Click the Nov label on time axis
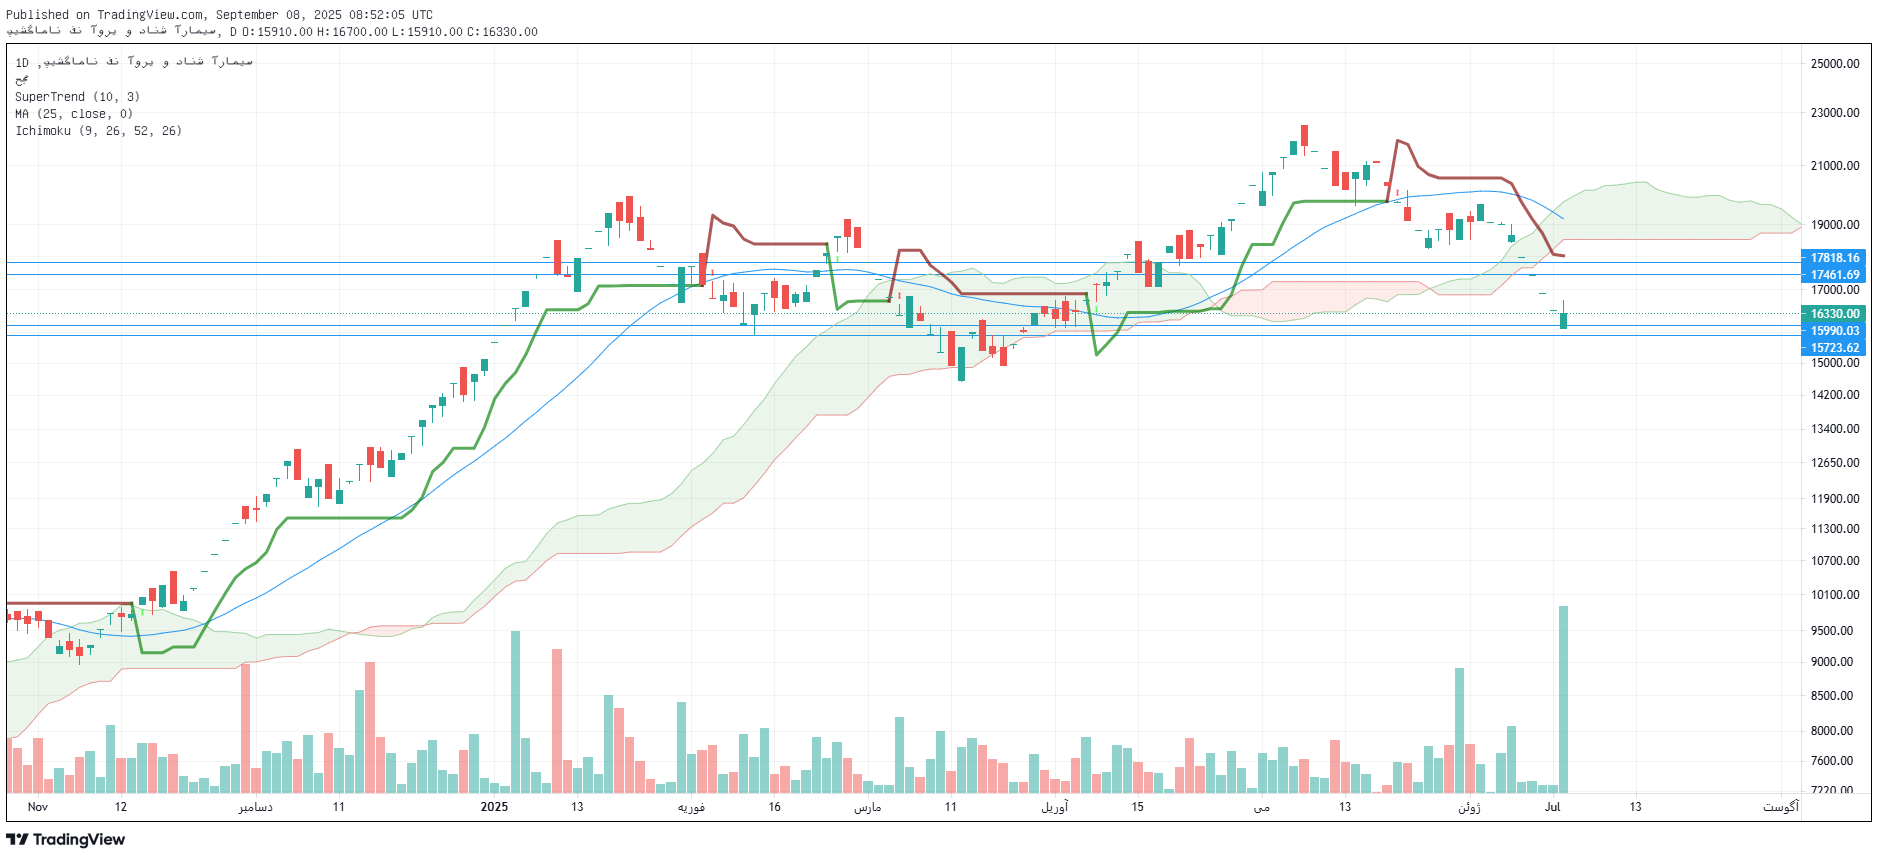The width and height of the screenshot is (1878, 858). pyautogui.click(x=38, y=807)
